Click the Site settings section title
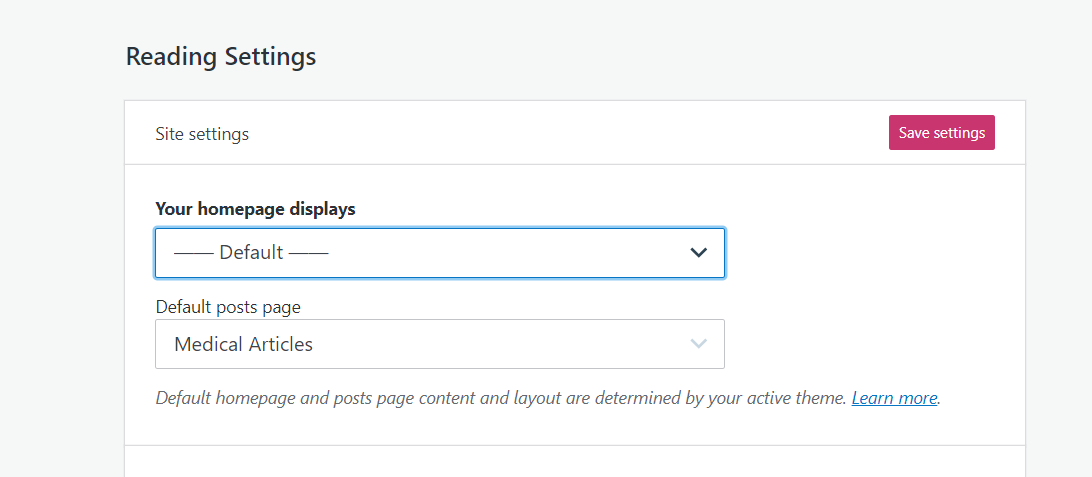 point(202,134)
